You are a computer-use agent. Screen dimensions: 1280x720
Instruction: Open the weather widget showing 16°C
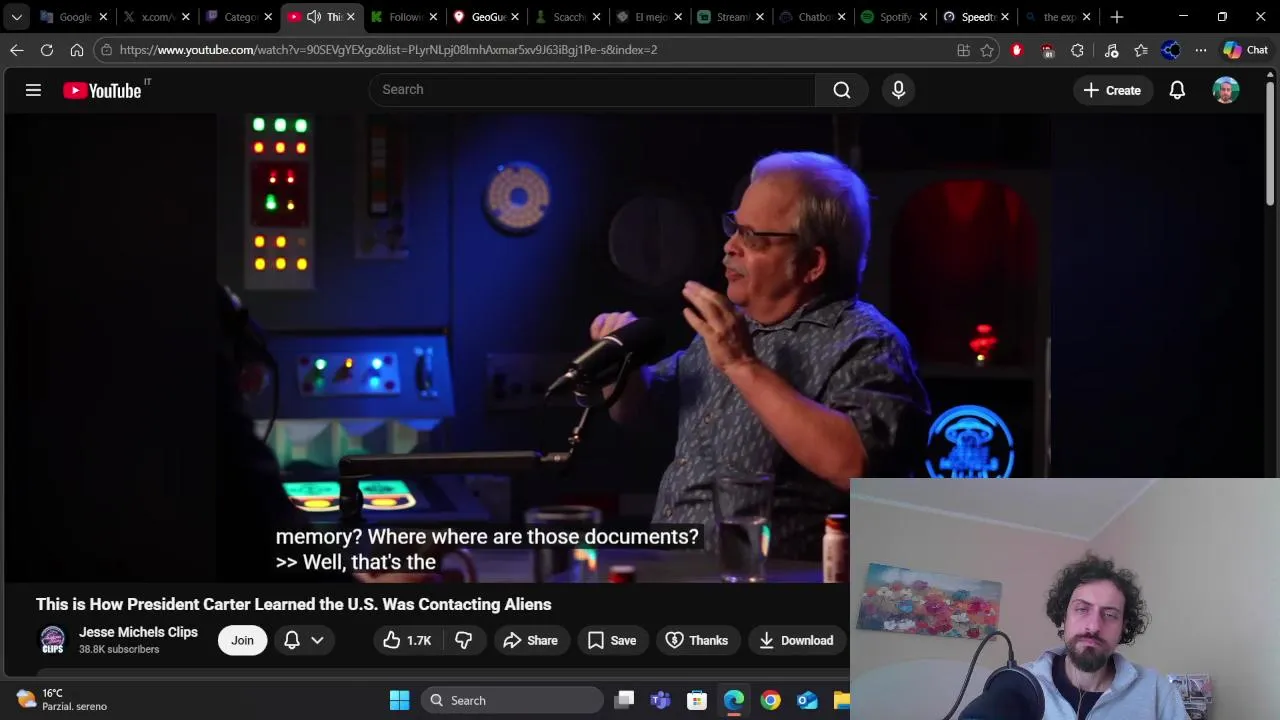[62, 700]
